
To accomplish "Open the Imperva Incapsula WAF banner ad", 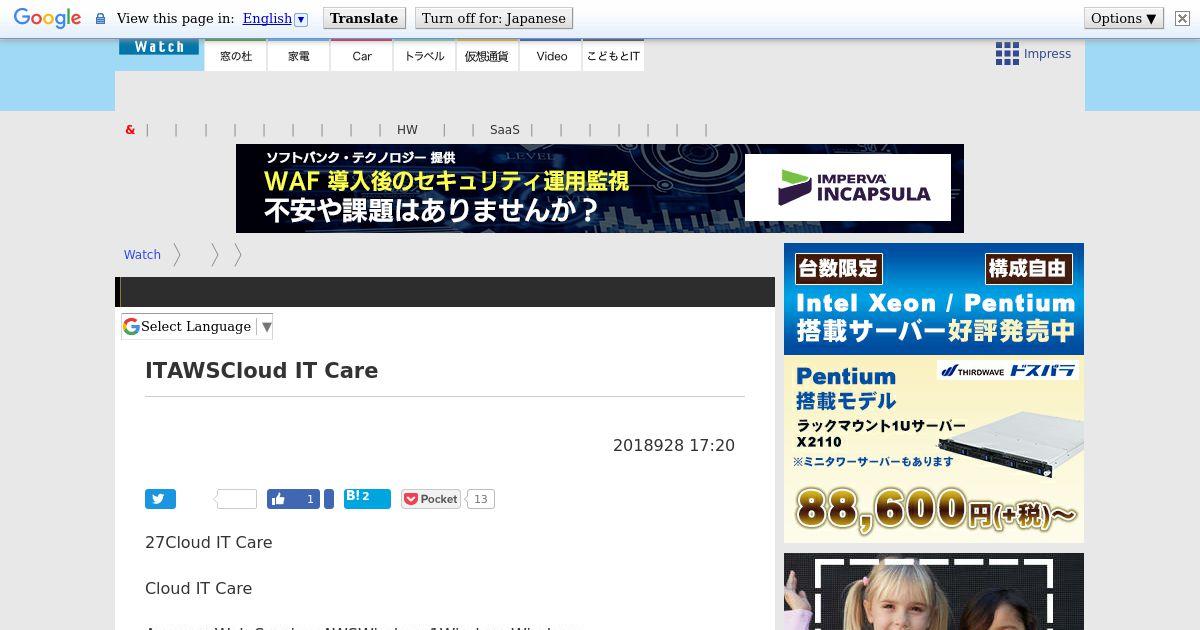I will point(600,188).
